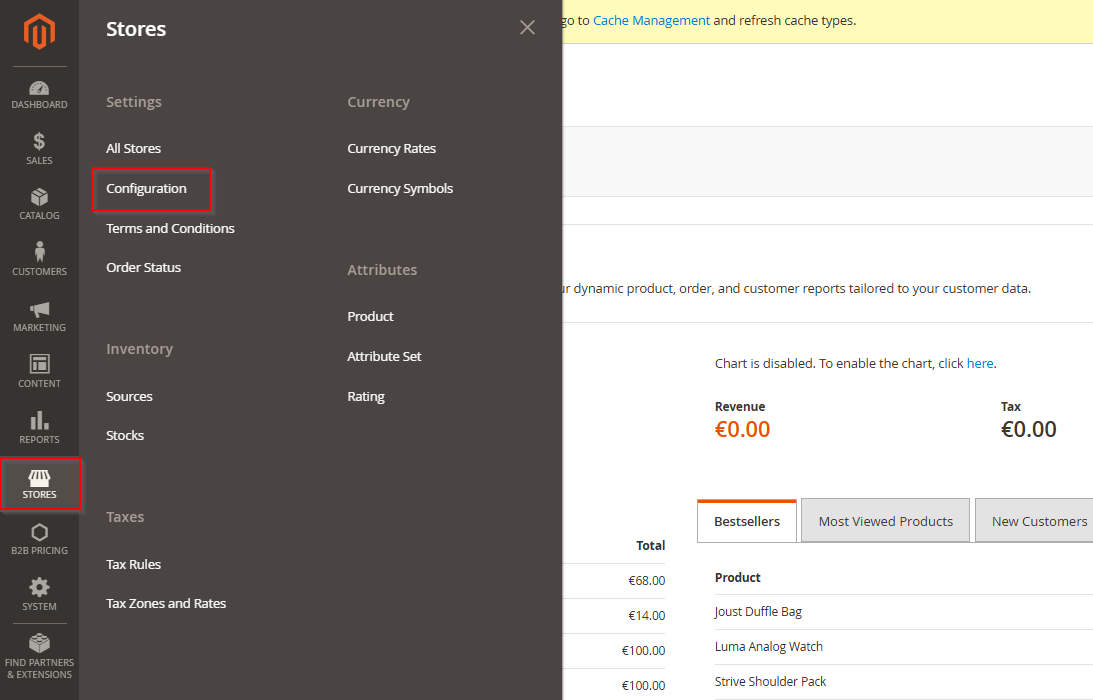Open Currency Symbols
This screenshot has height=700, width=1093.
(x=400, y=188)
